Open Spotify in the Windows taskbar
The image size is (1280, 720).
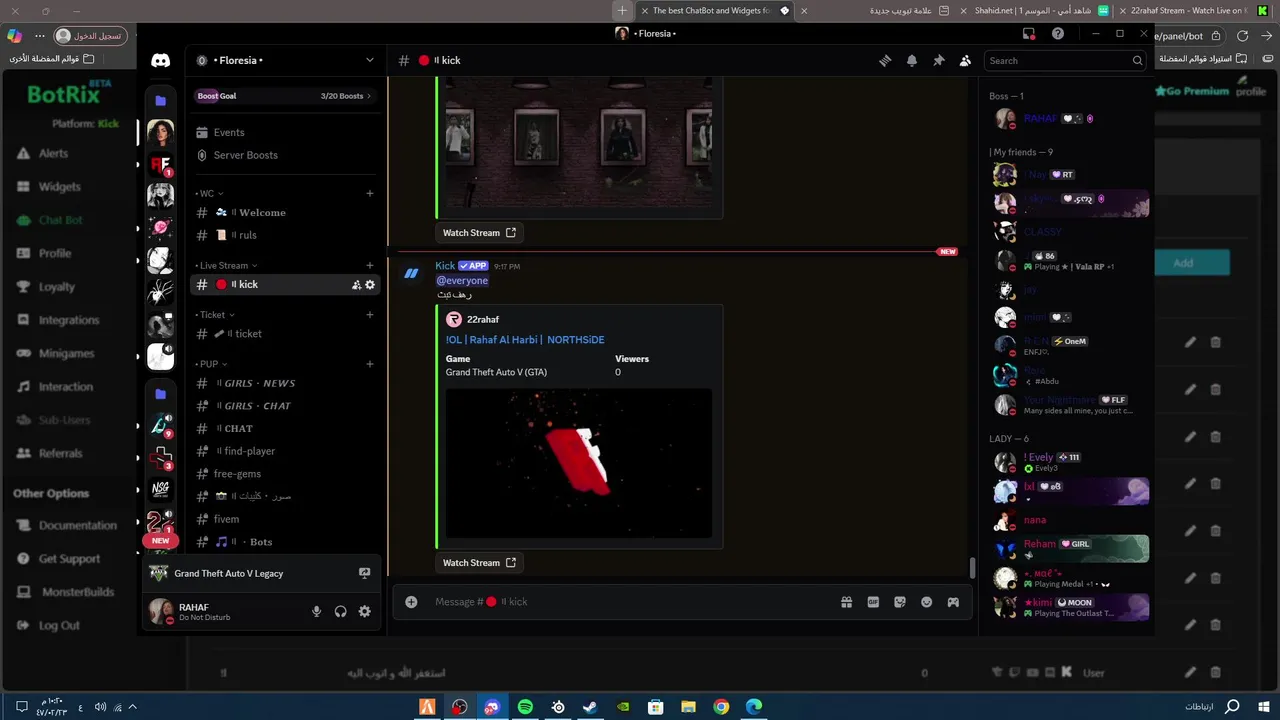[x=525, y=707]
